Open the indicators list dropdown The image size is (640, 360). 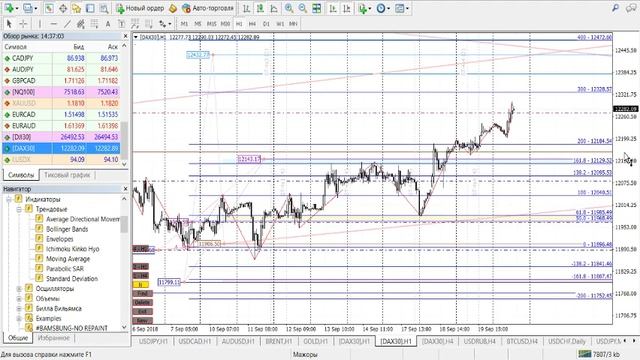click(x=364, y=8)
